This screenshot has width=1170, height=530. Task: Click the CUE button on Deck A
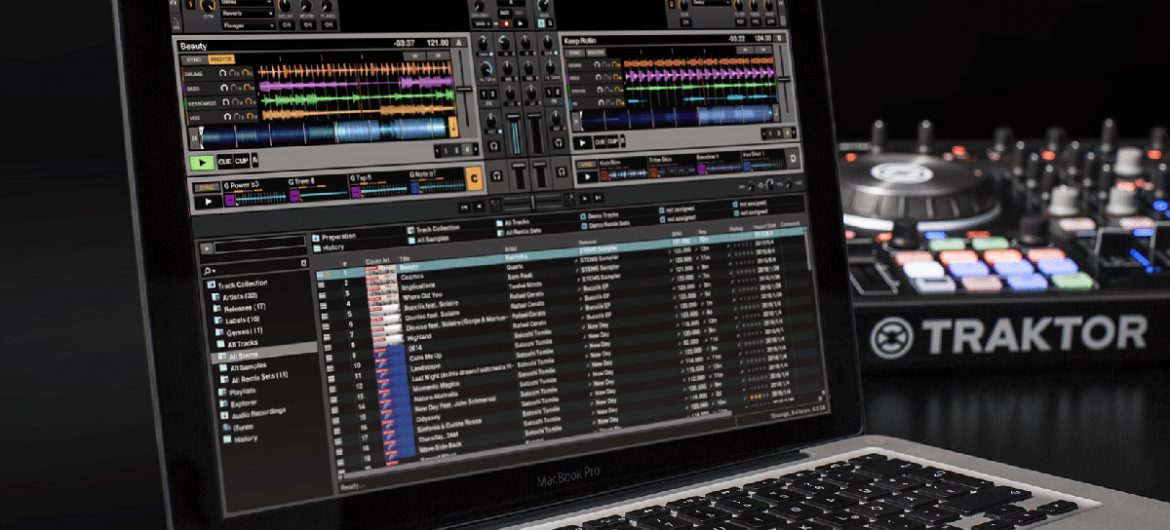click(x=225, y=161)
